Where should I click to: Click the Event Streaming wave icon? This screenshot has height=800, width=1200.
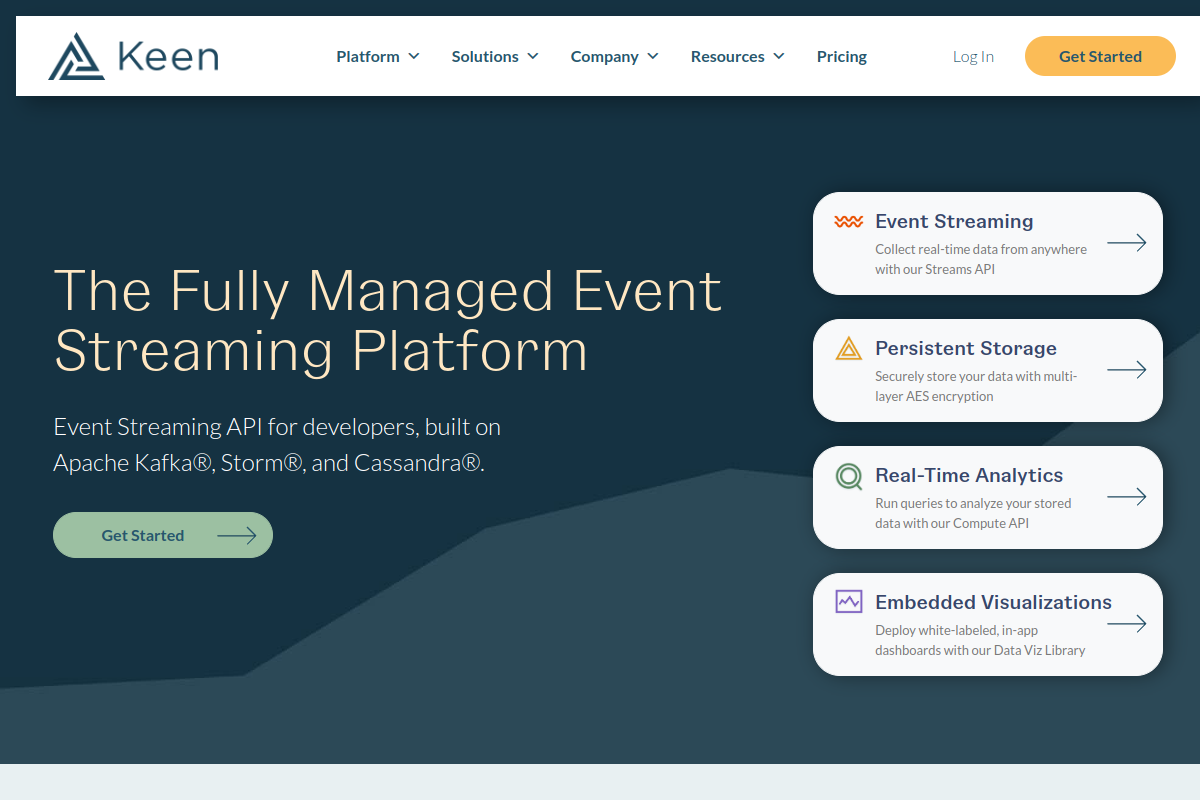(848, 222)
